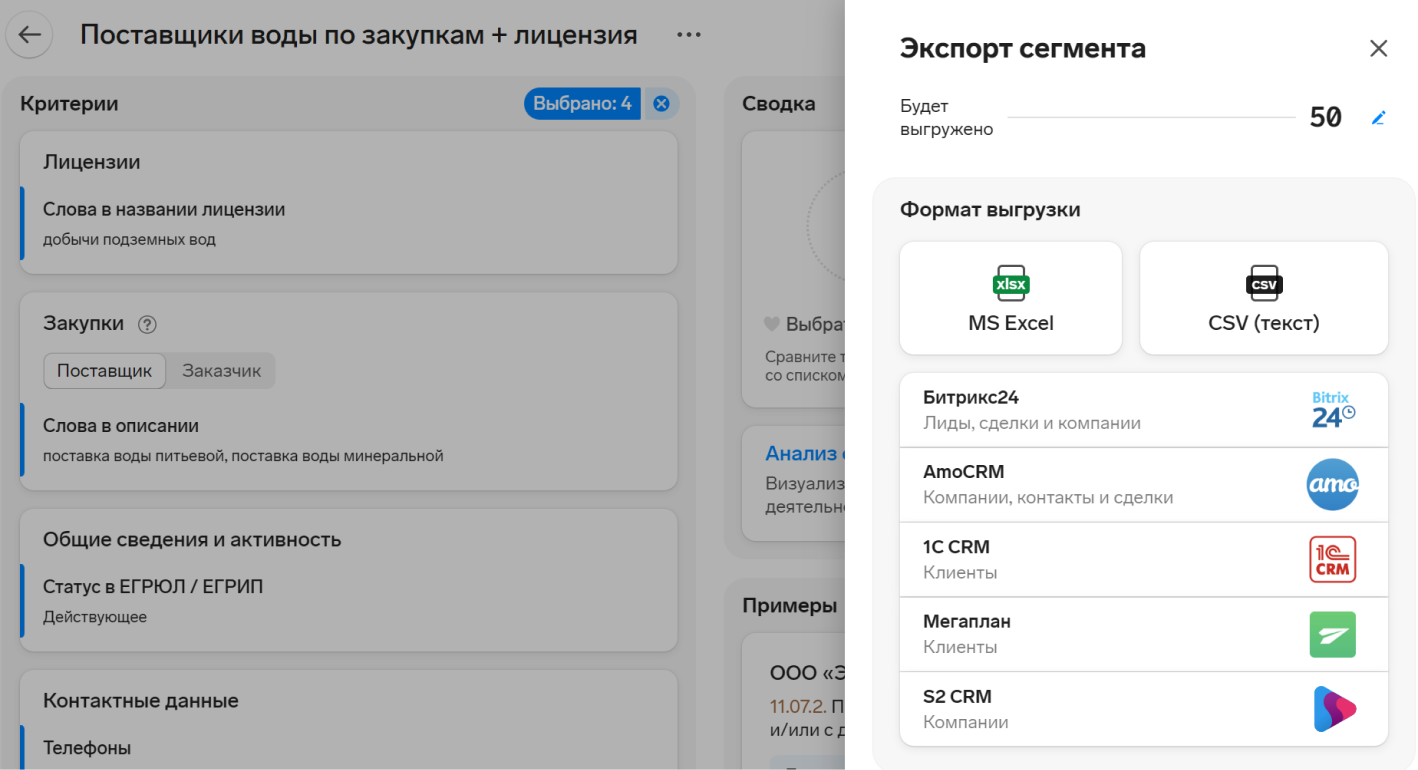
Task: Edit export count with pencil icon
Action: [1379, 118]
